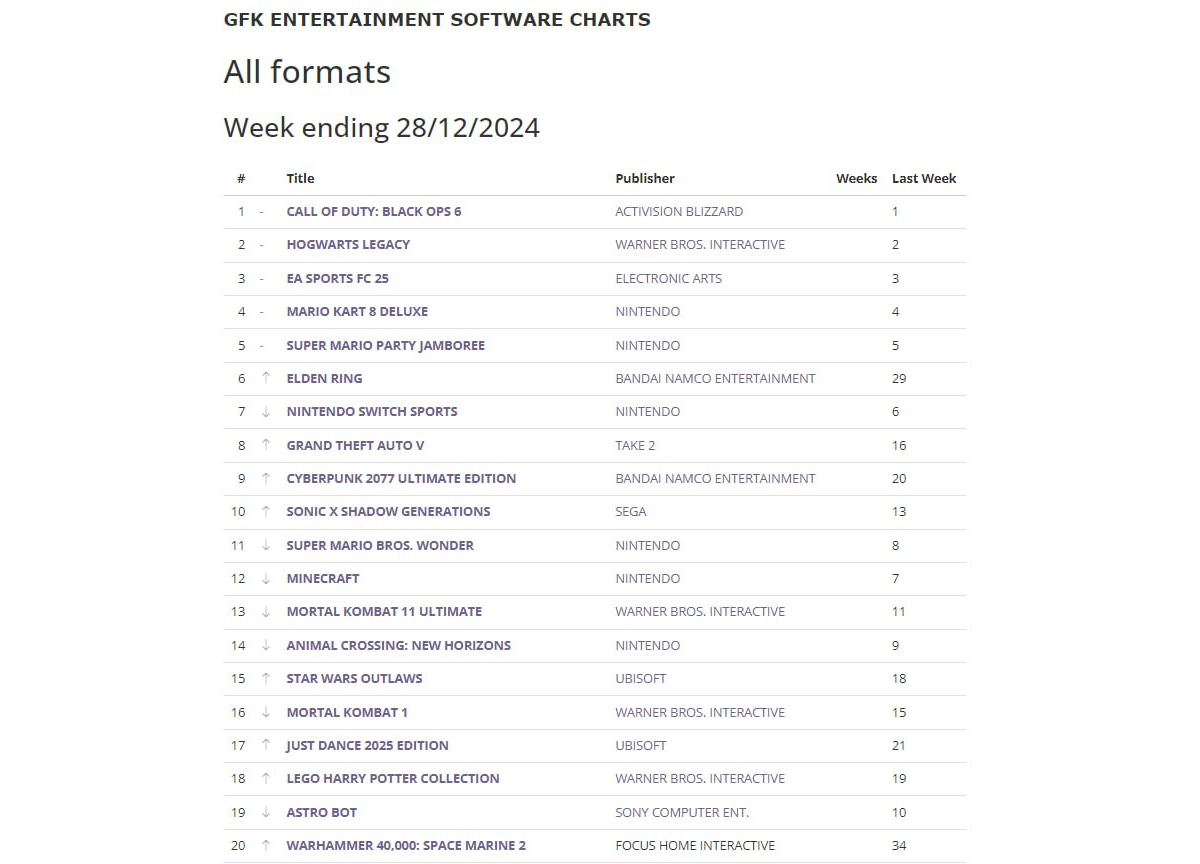Click the Last Week column header
This screenshot has width=1200, height=864.
924,178
